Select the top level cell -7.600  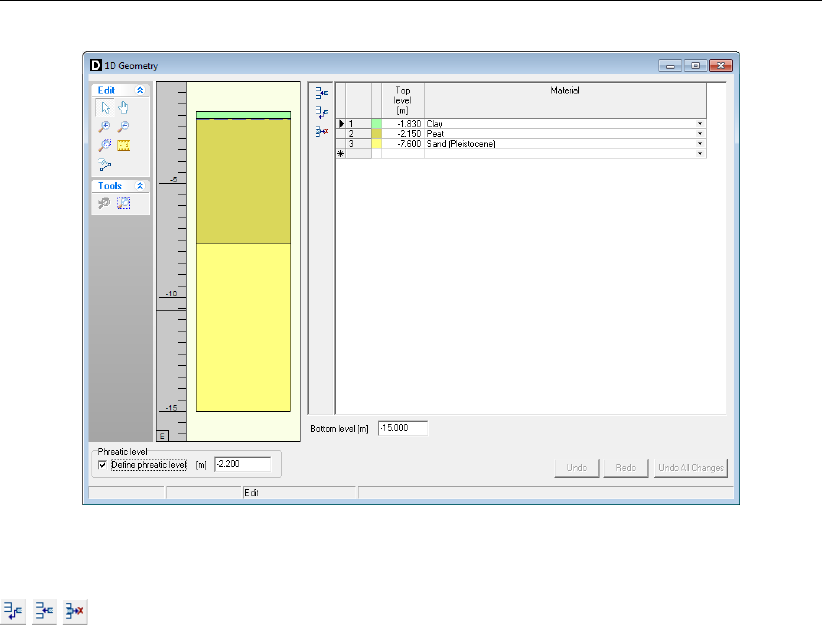(x=403, y=144)
